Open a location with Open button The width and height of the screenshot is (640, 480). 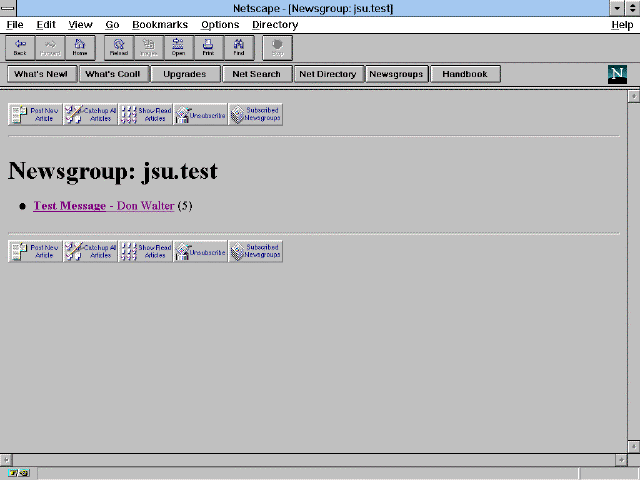click(x=179, y=48)
